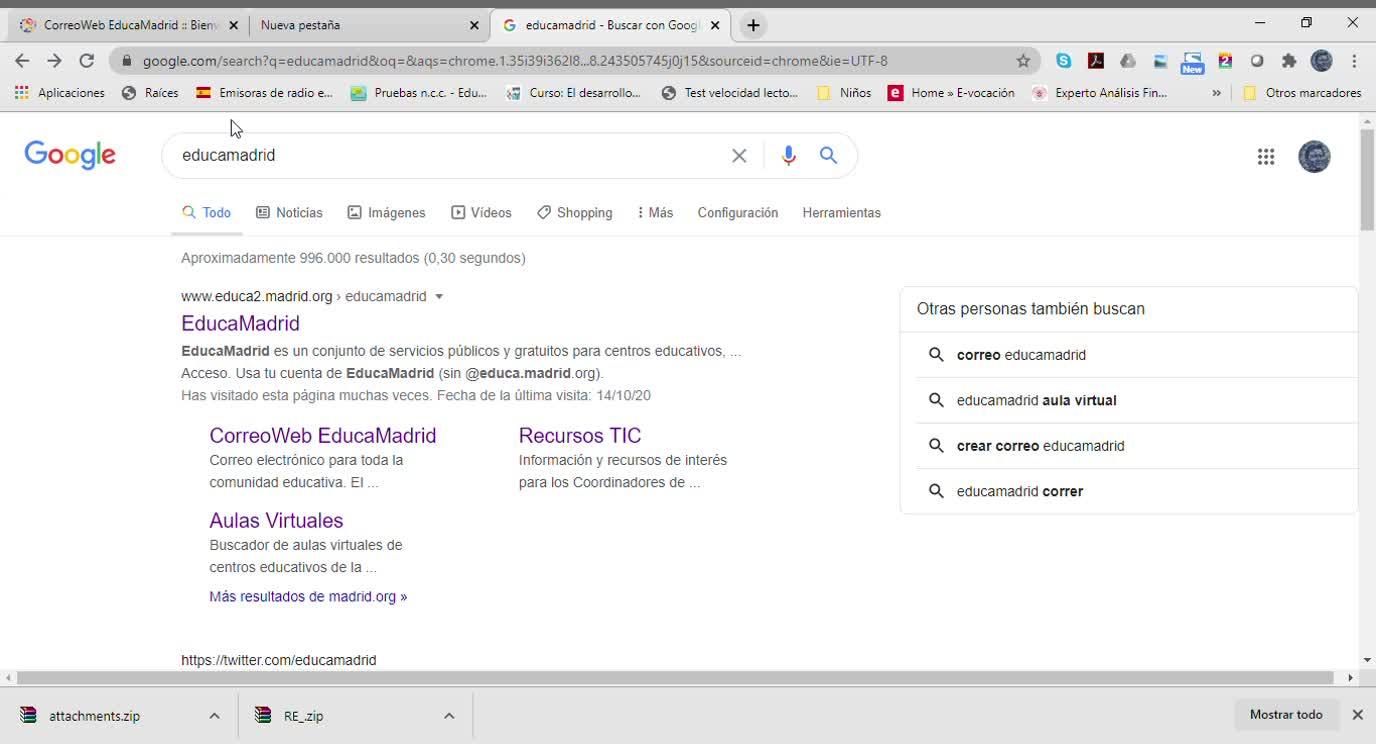Open the Adobe Acrobat extension icon
This screenshot has width=1376, height=744.
pos(1096,61)
